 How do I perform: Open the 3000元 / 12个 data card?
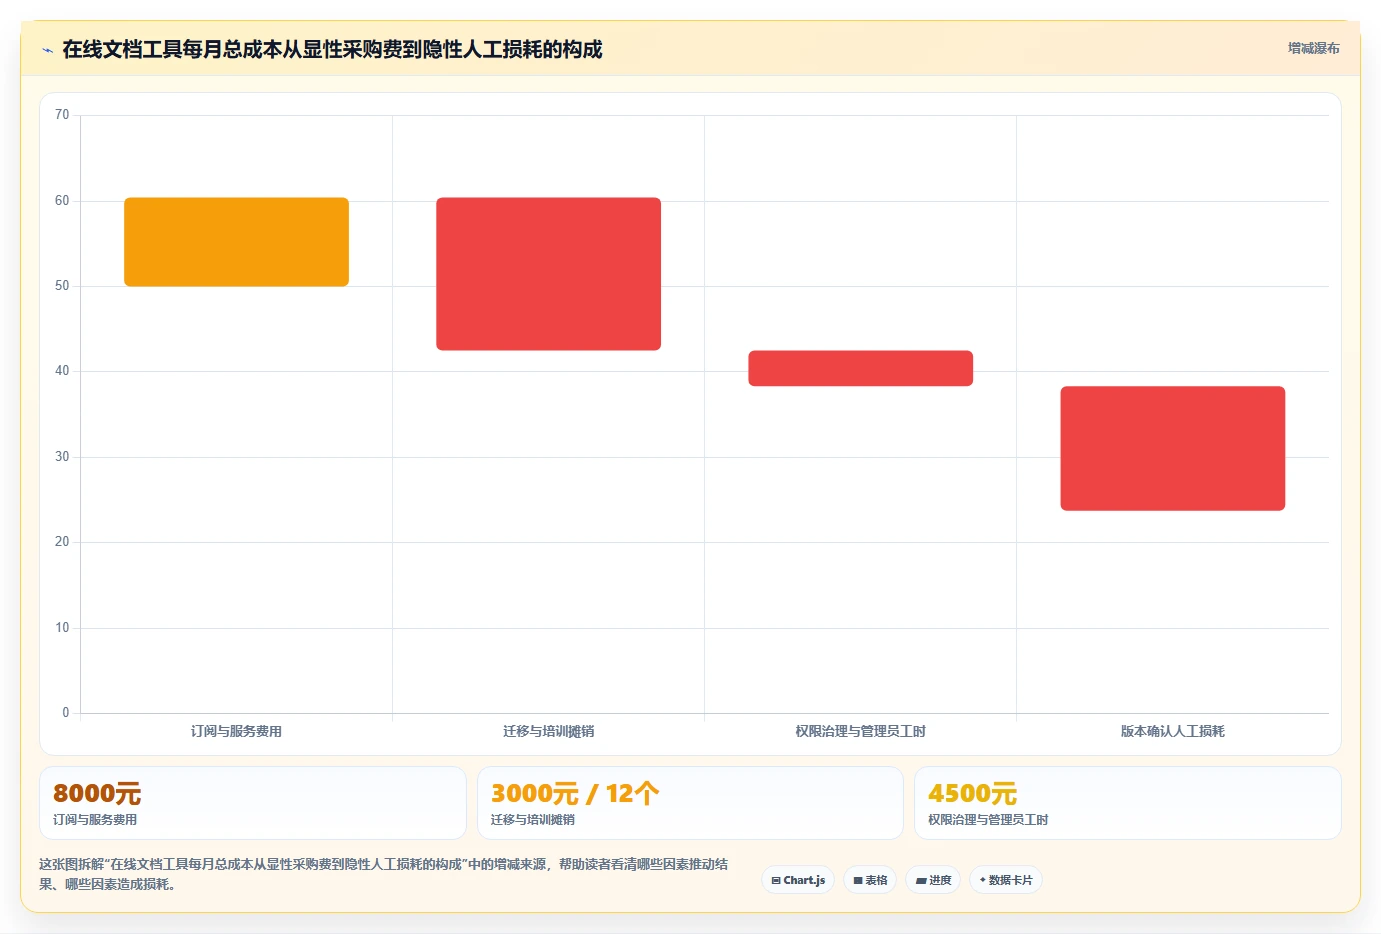tap(690, 803)
